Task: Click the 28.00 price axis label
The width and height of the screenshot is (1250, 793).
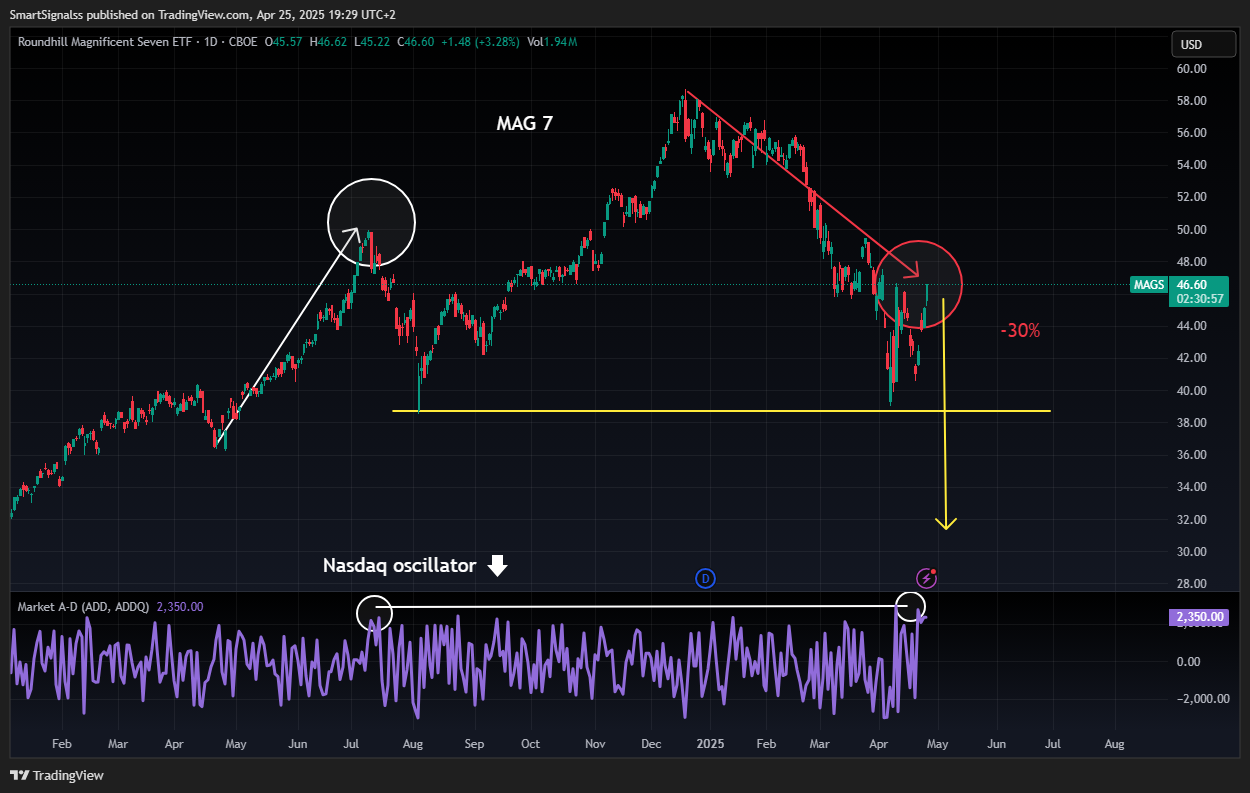Action: coord(1192,584)
